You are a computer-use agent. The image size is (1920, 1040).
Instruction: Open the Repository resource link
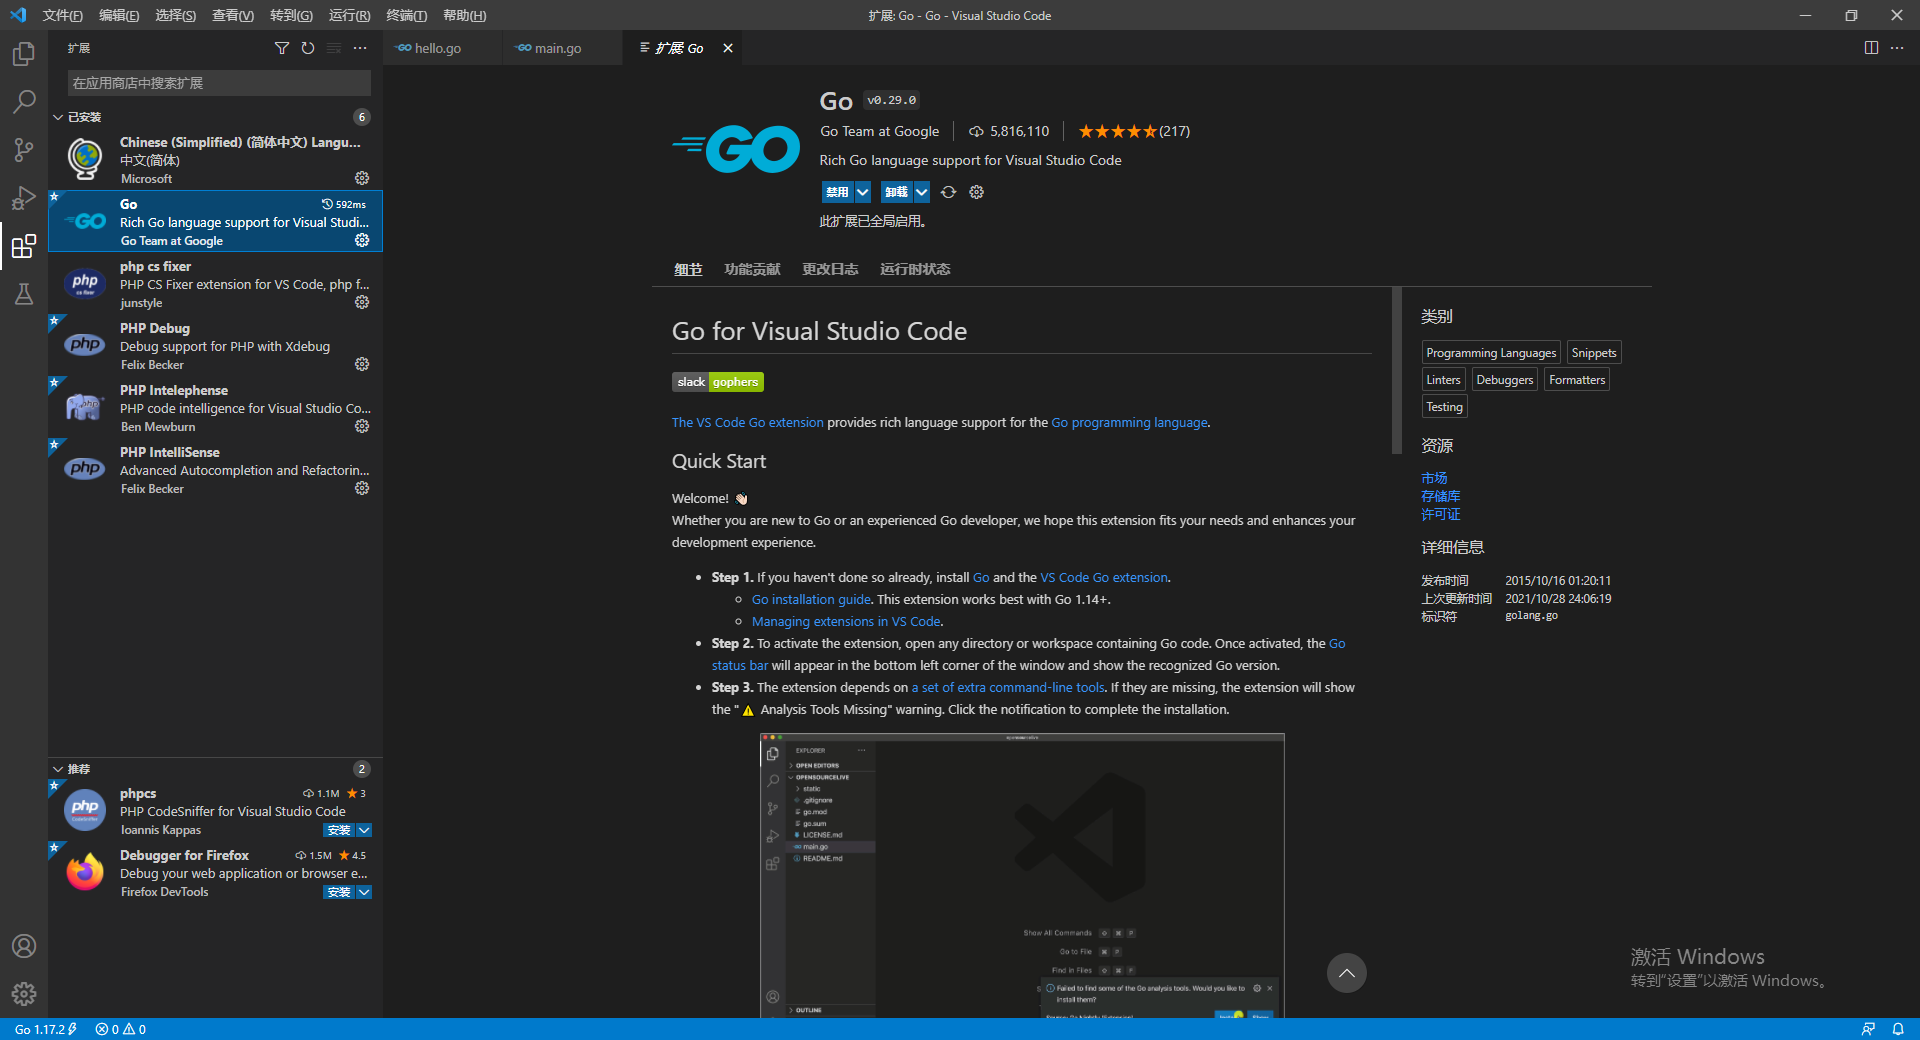(x=1441, y=496)
